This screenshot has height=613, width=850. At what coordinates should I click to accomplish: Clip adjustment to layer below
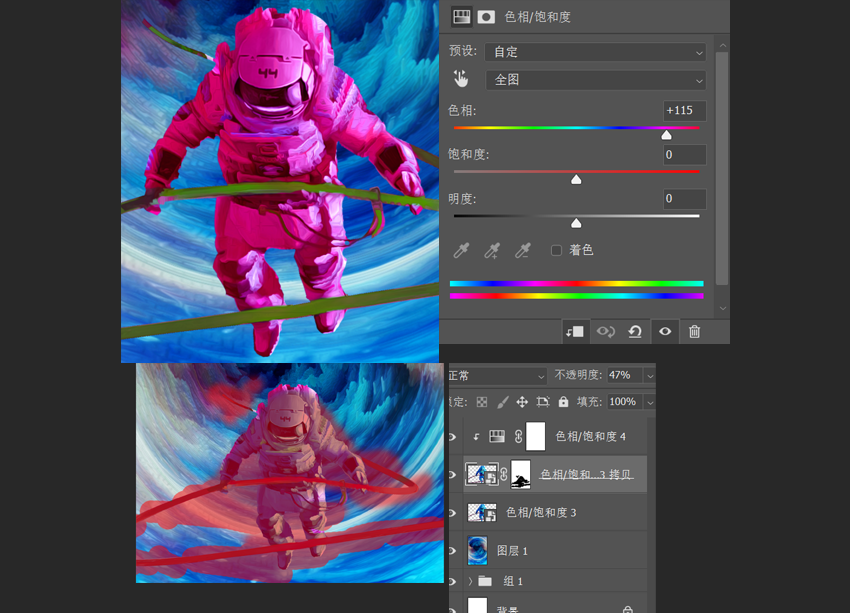(575, 331)
